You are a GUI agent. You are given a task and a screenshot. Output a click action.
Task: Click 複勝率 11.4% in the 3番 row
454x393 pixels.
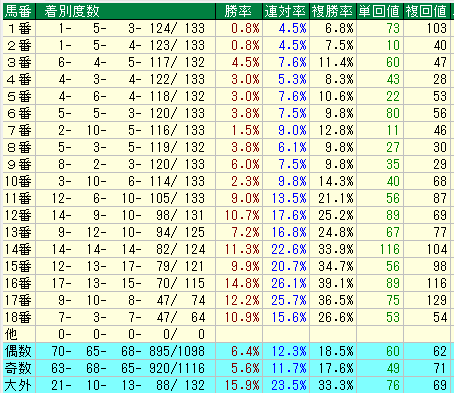pyautogui.click(x=336, y=63)
